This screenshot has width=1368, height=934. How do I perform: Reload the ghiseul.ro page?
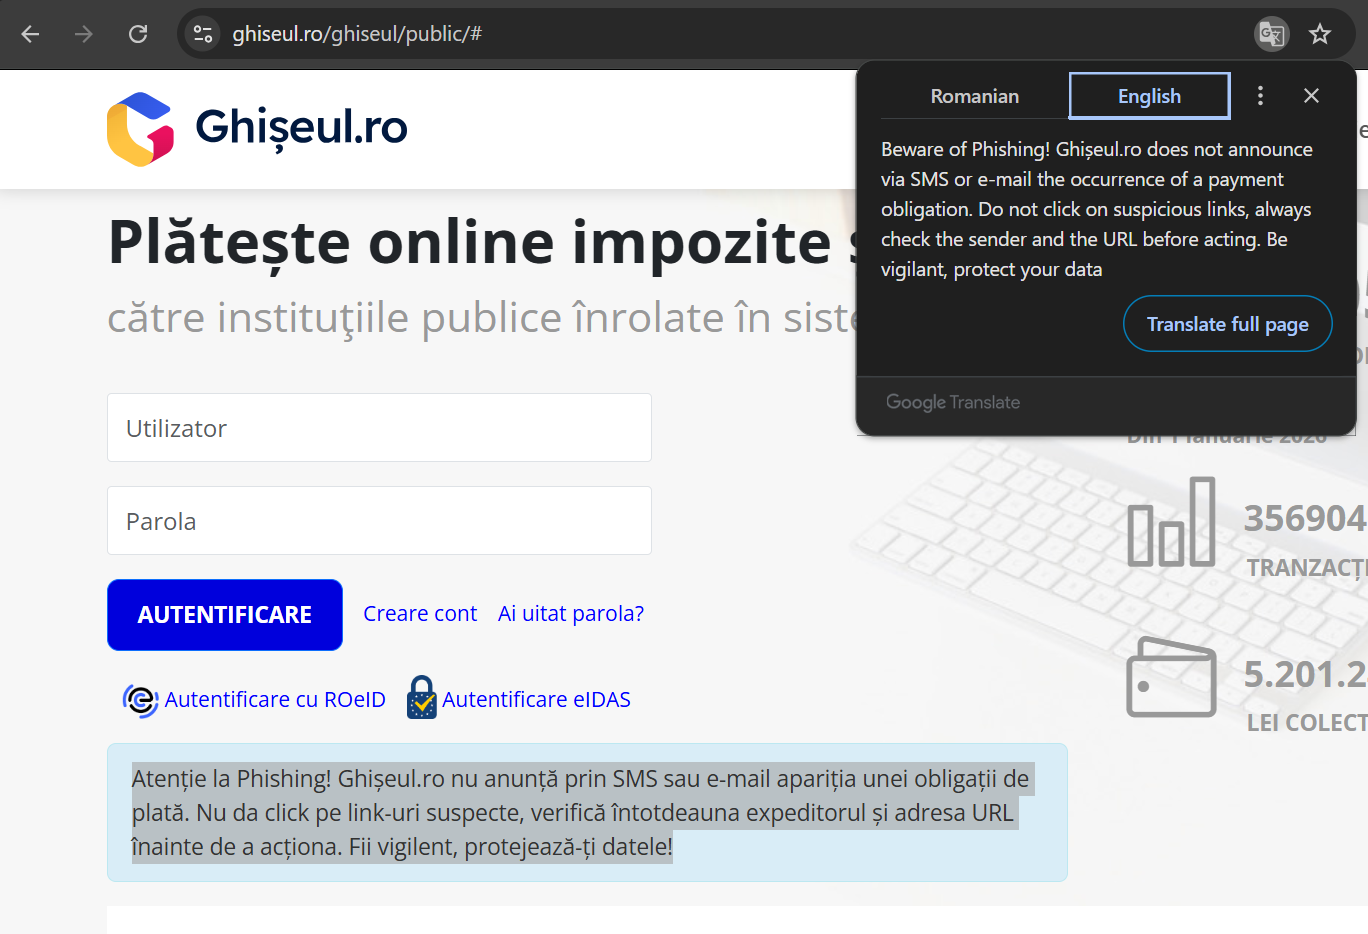click(x=138, y=34)
